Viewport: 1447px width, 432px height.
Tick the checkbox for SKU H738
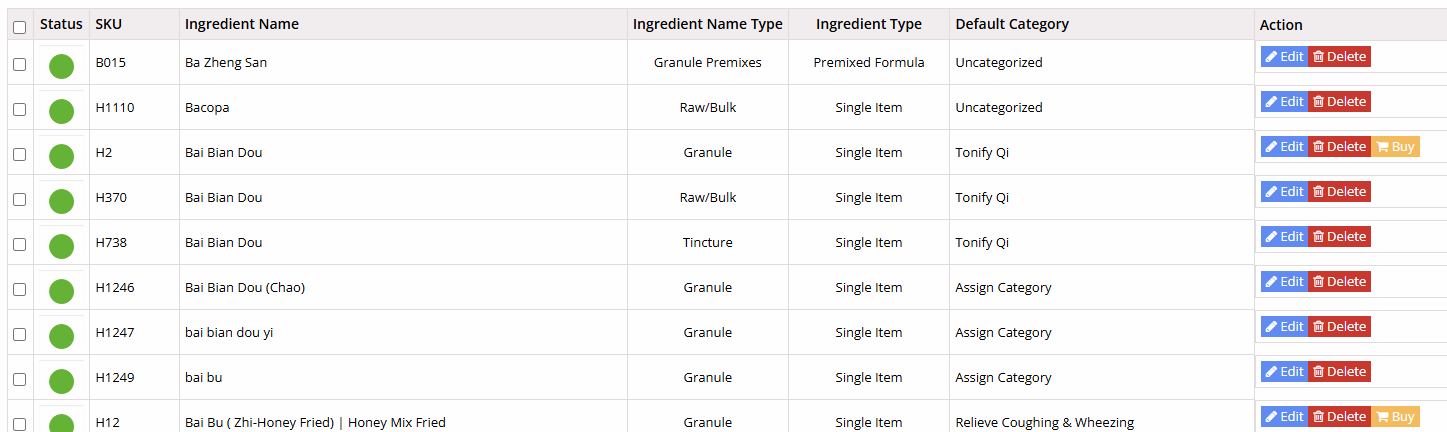[19, 244]
